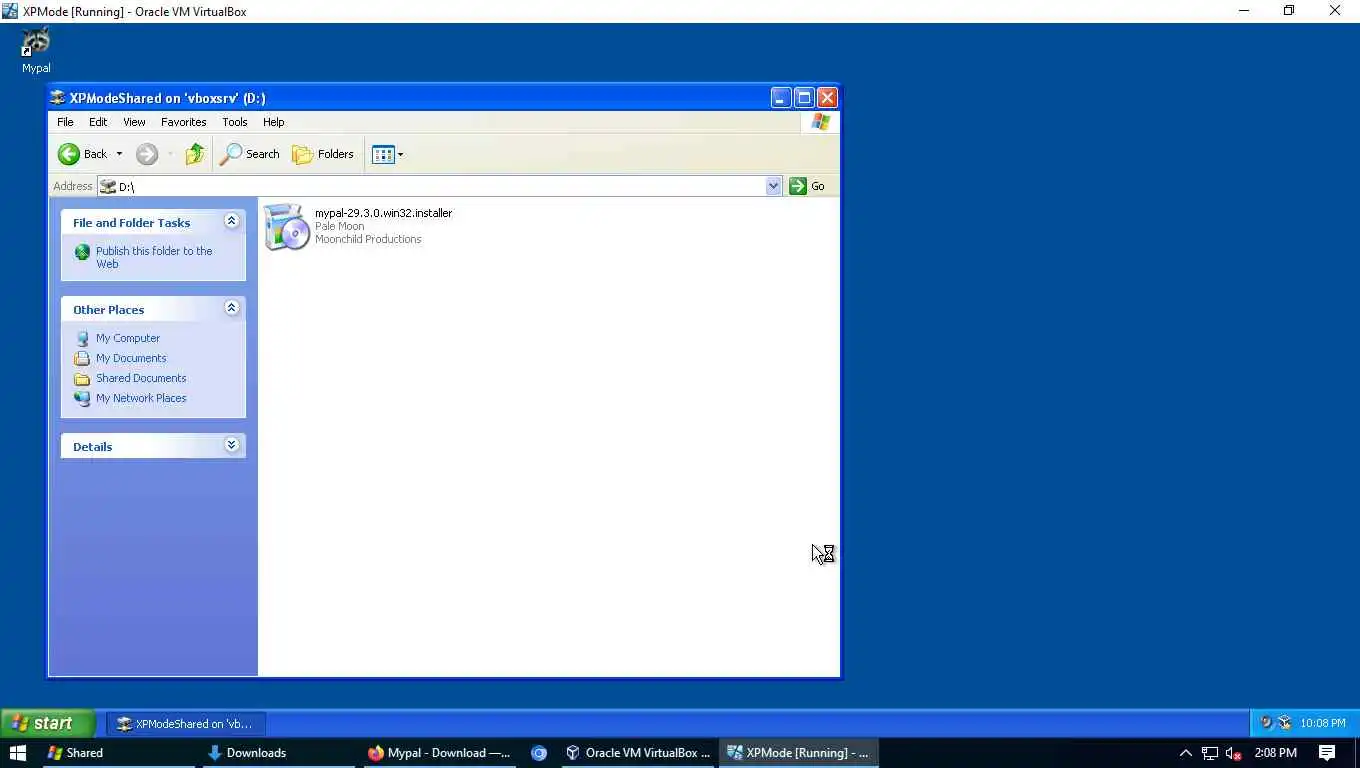
Task: Go up one folder level
Action: (195, 154)
